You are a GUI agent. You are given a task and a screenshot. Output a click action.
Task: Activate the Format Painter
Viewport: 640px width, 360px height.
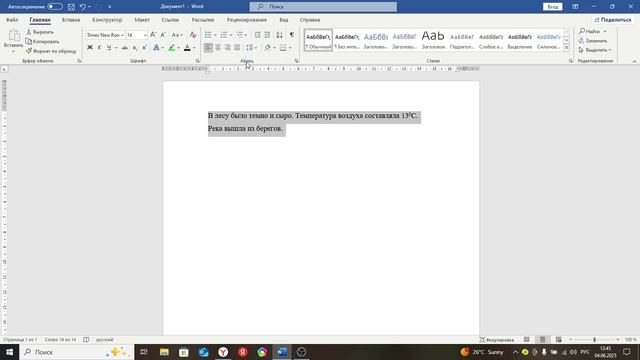coord(51,51)
